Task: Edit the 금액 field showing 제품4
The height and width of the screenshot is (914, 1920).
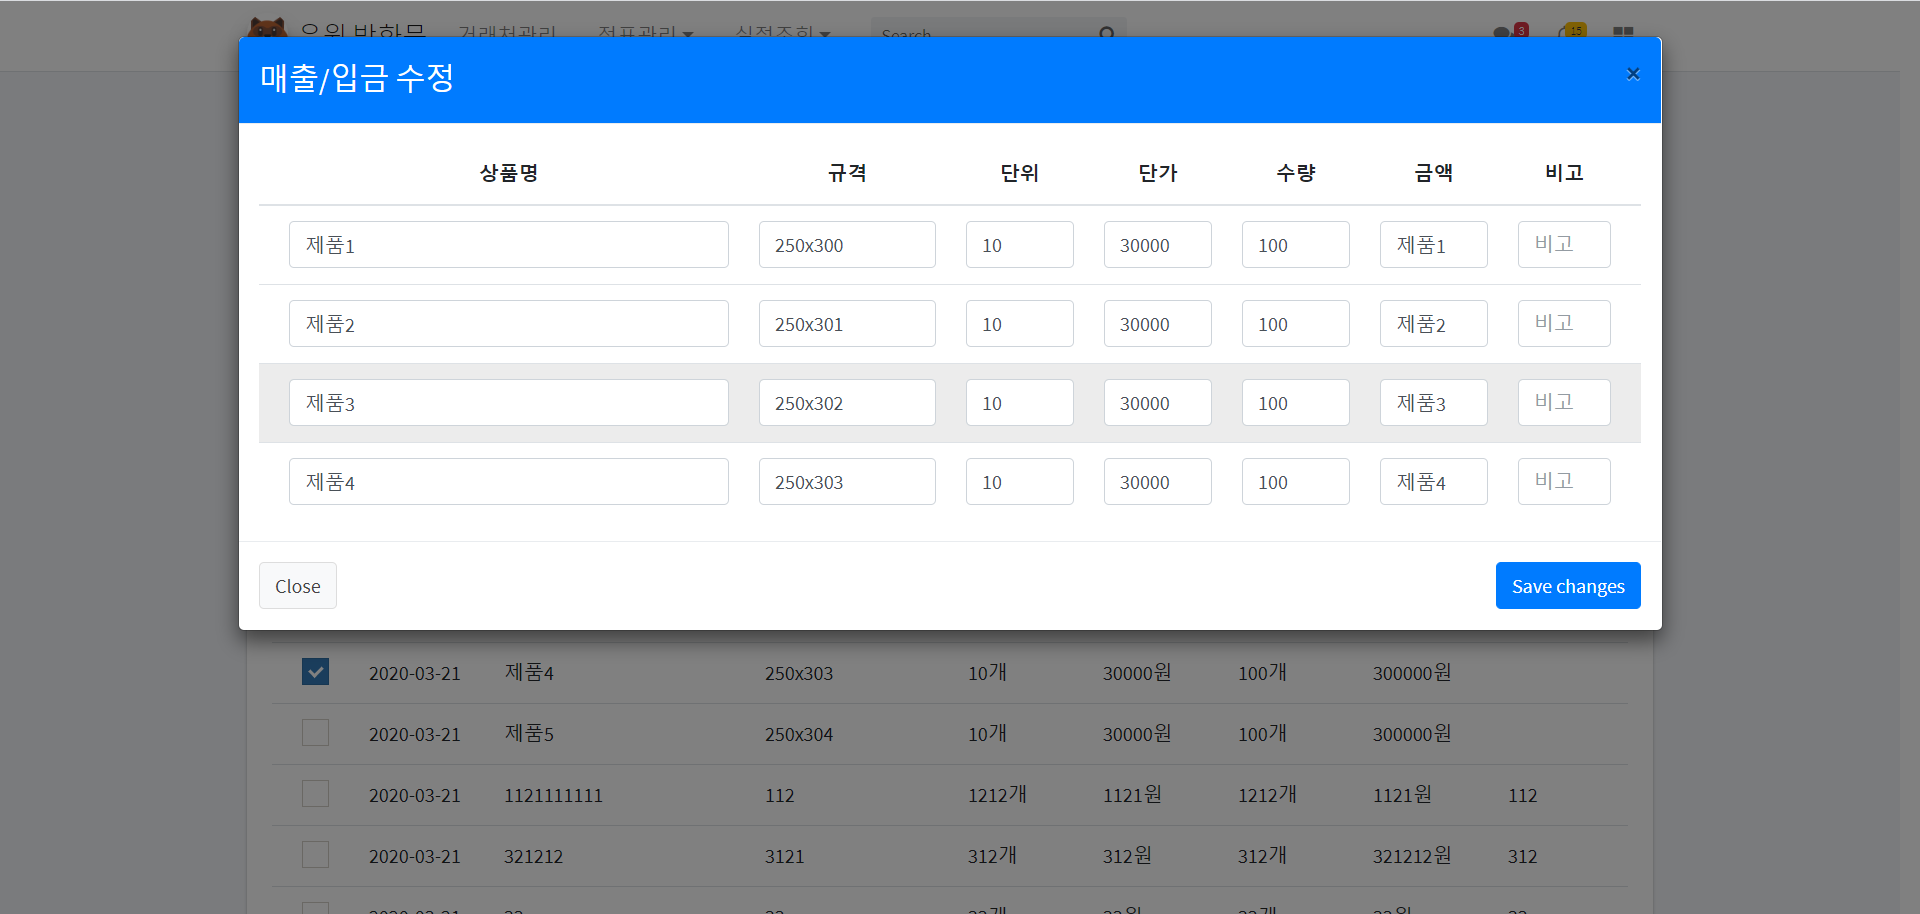Action: coord(1434,482)
